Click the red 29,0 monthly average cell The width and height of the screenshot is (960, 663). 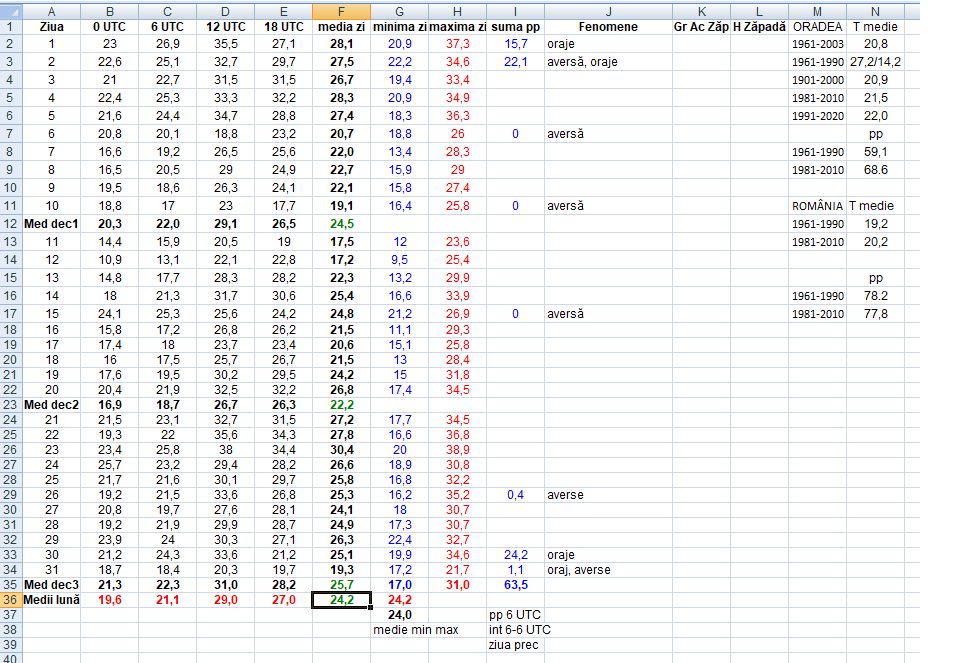click(225, 600)
